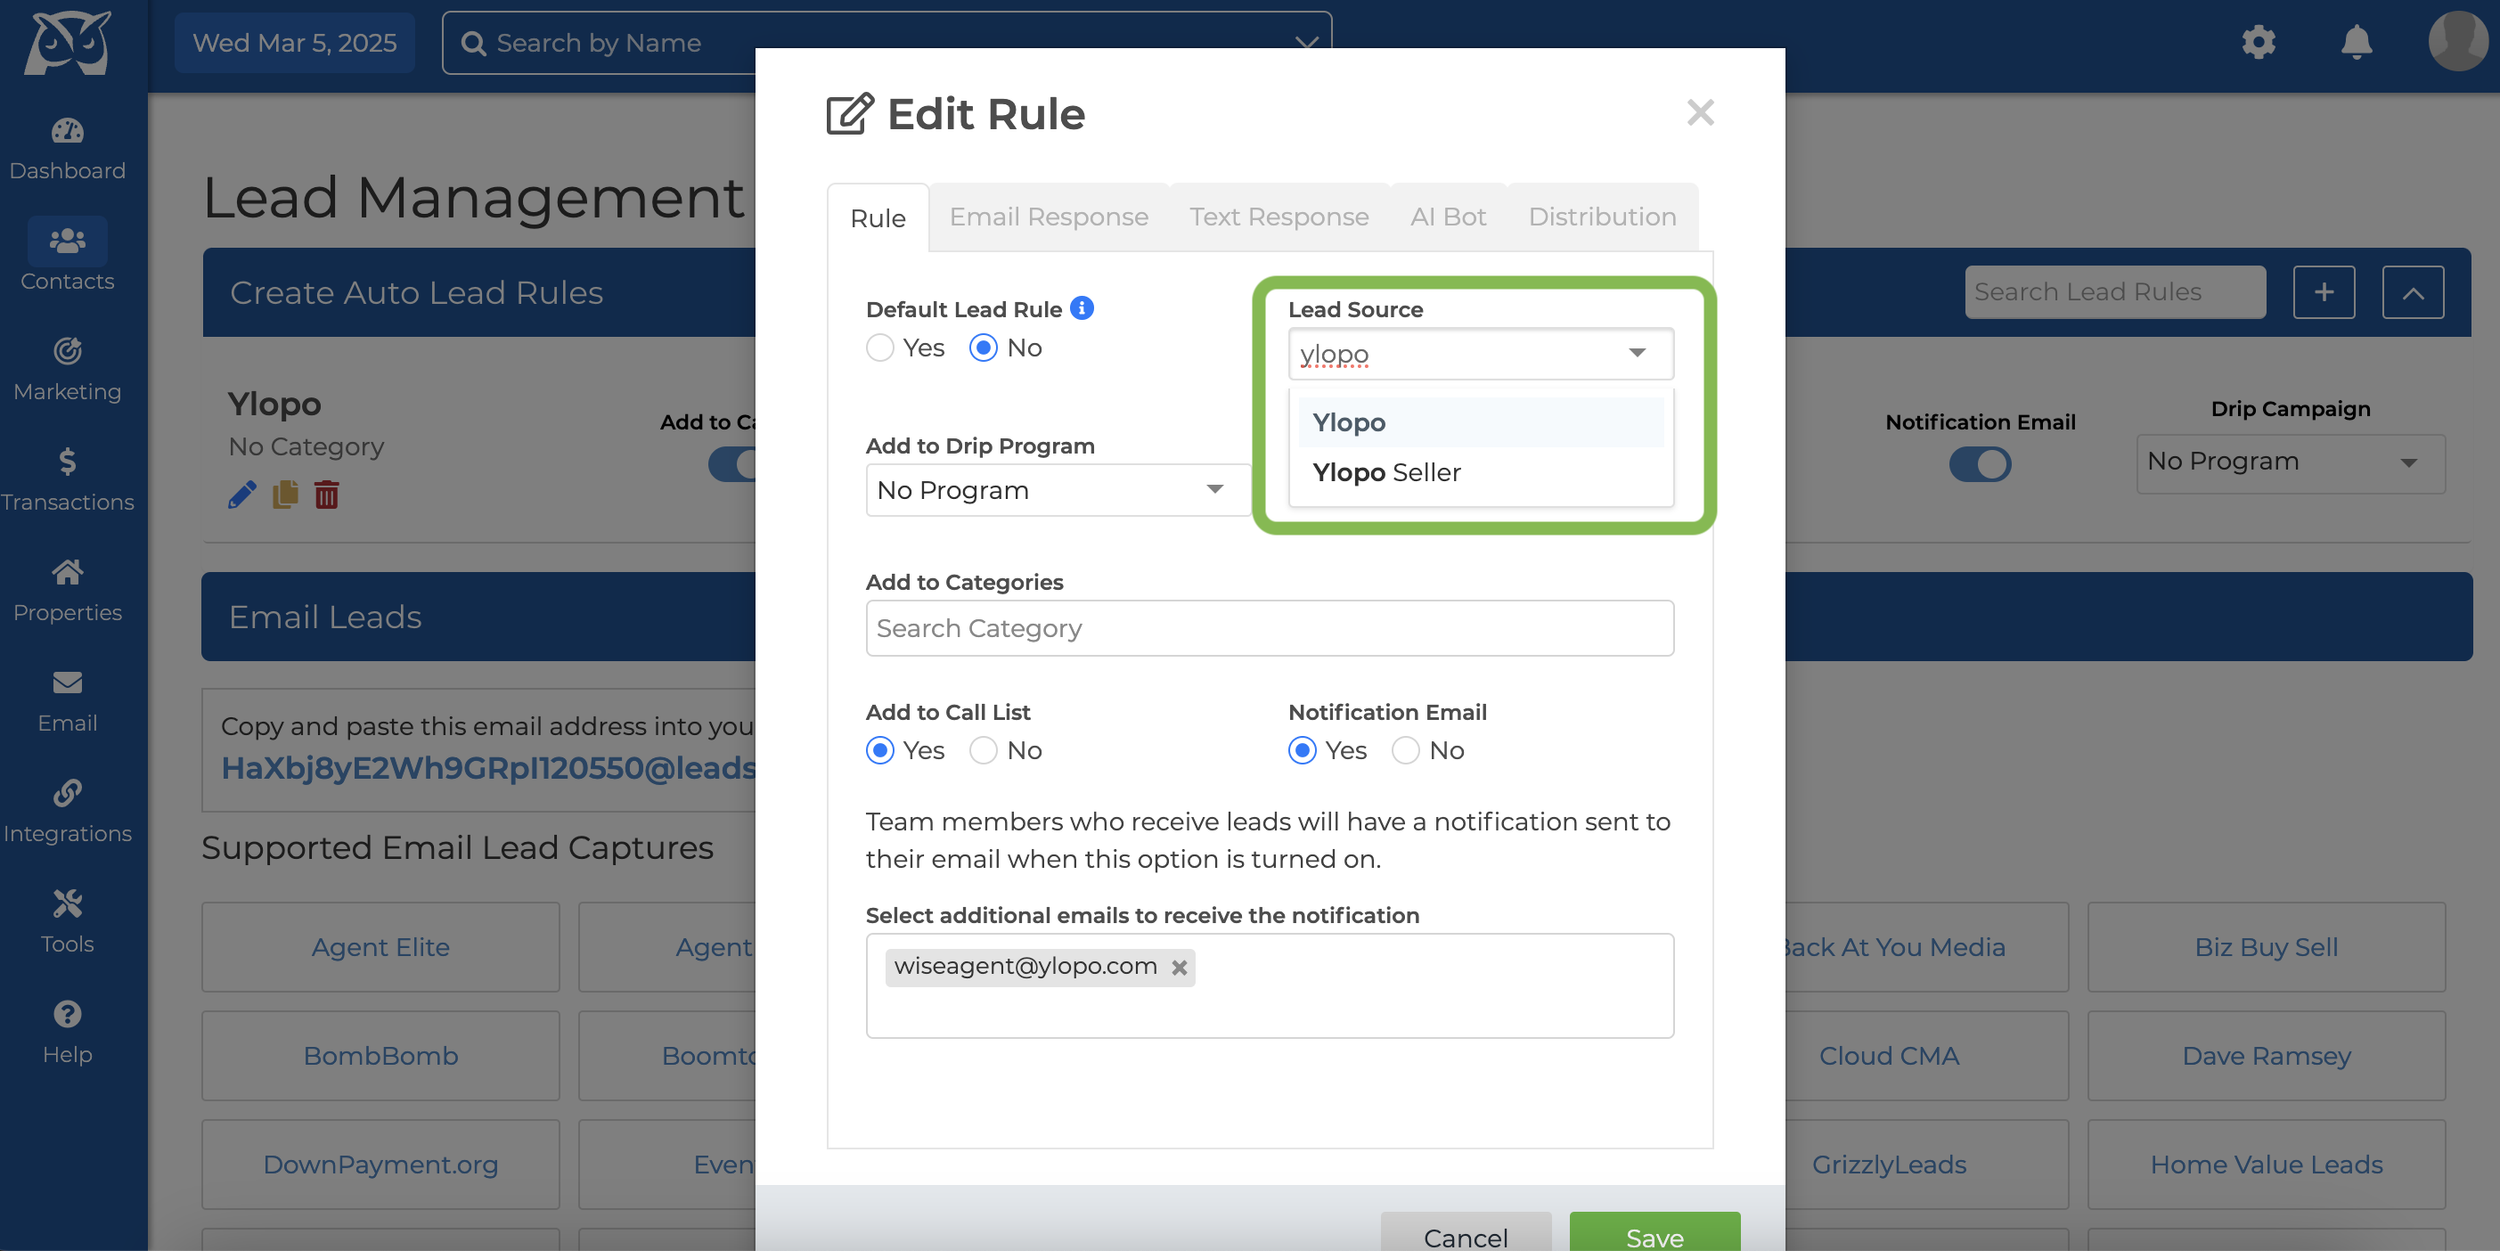Choose Ylopo Seller from lead source list
The height and width of the screenshot is (1251, 2500).
(x=1386, y=472)
